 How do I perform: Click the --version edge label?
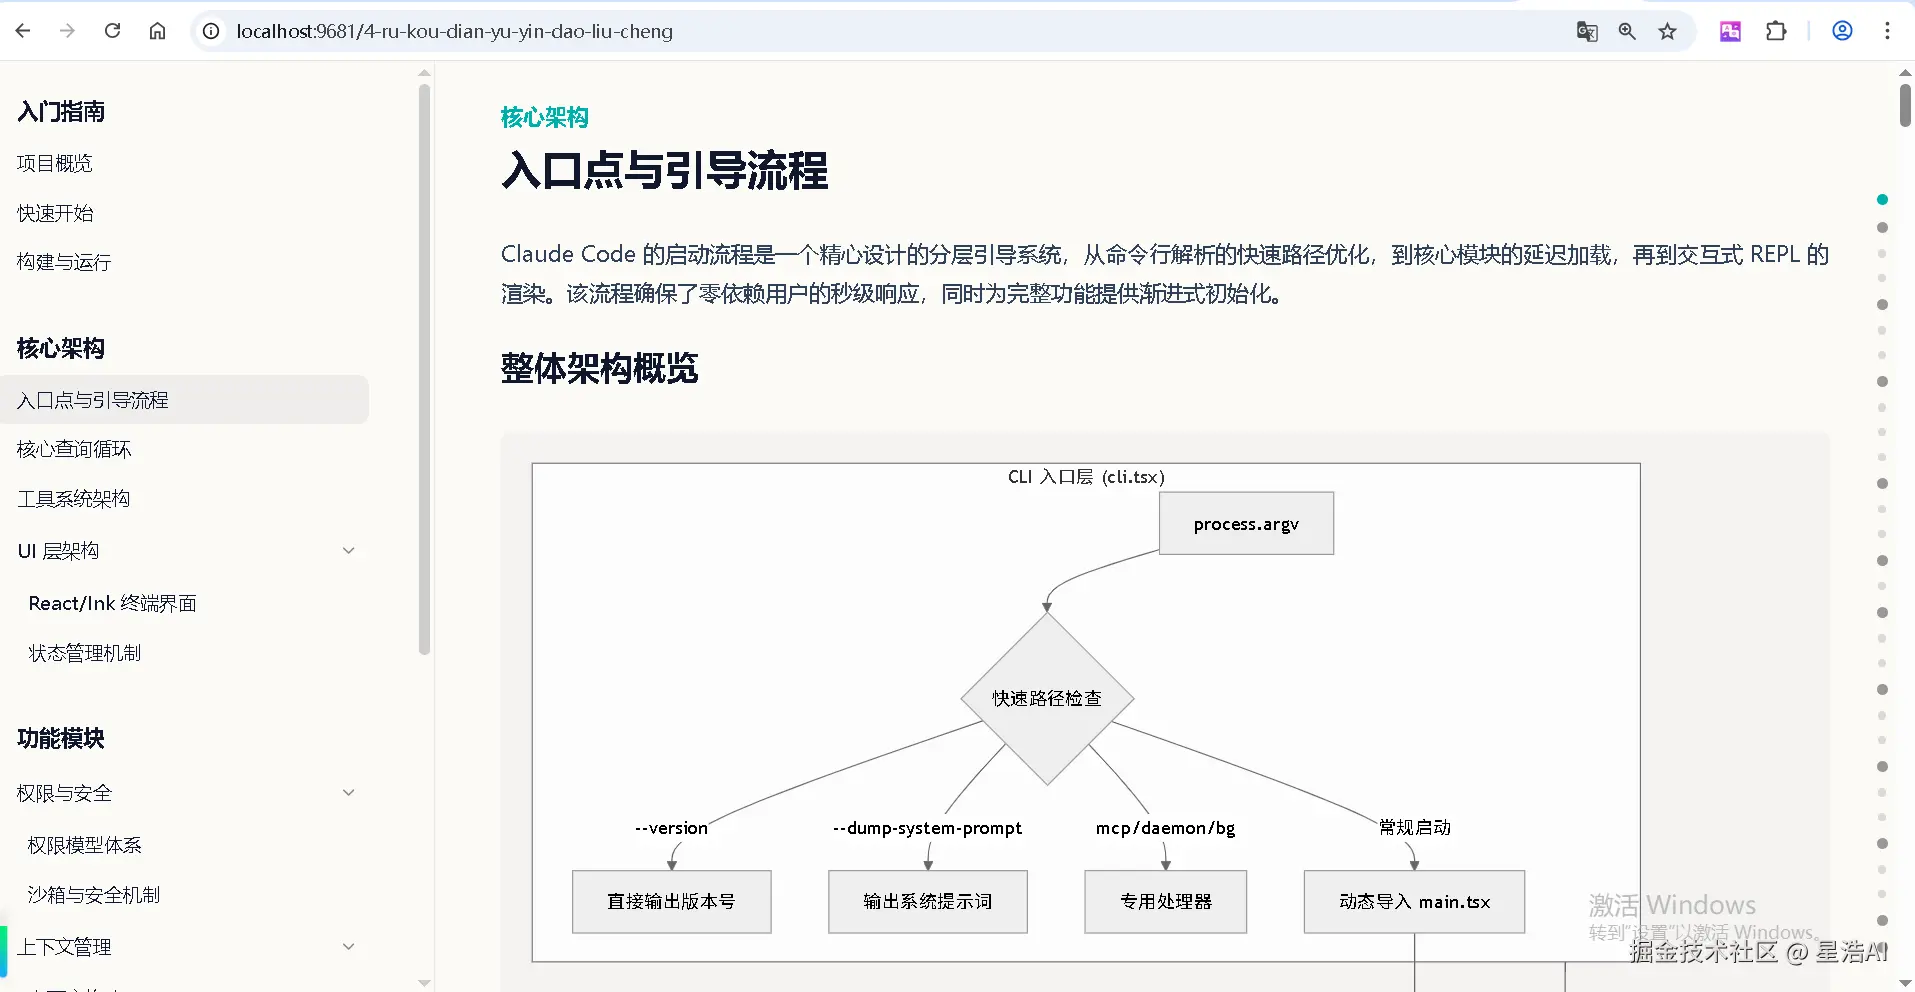671,828
